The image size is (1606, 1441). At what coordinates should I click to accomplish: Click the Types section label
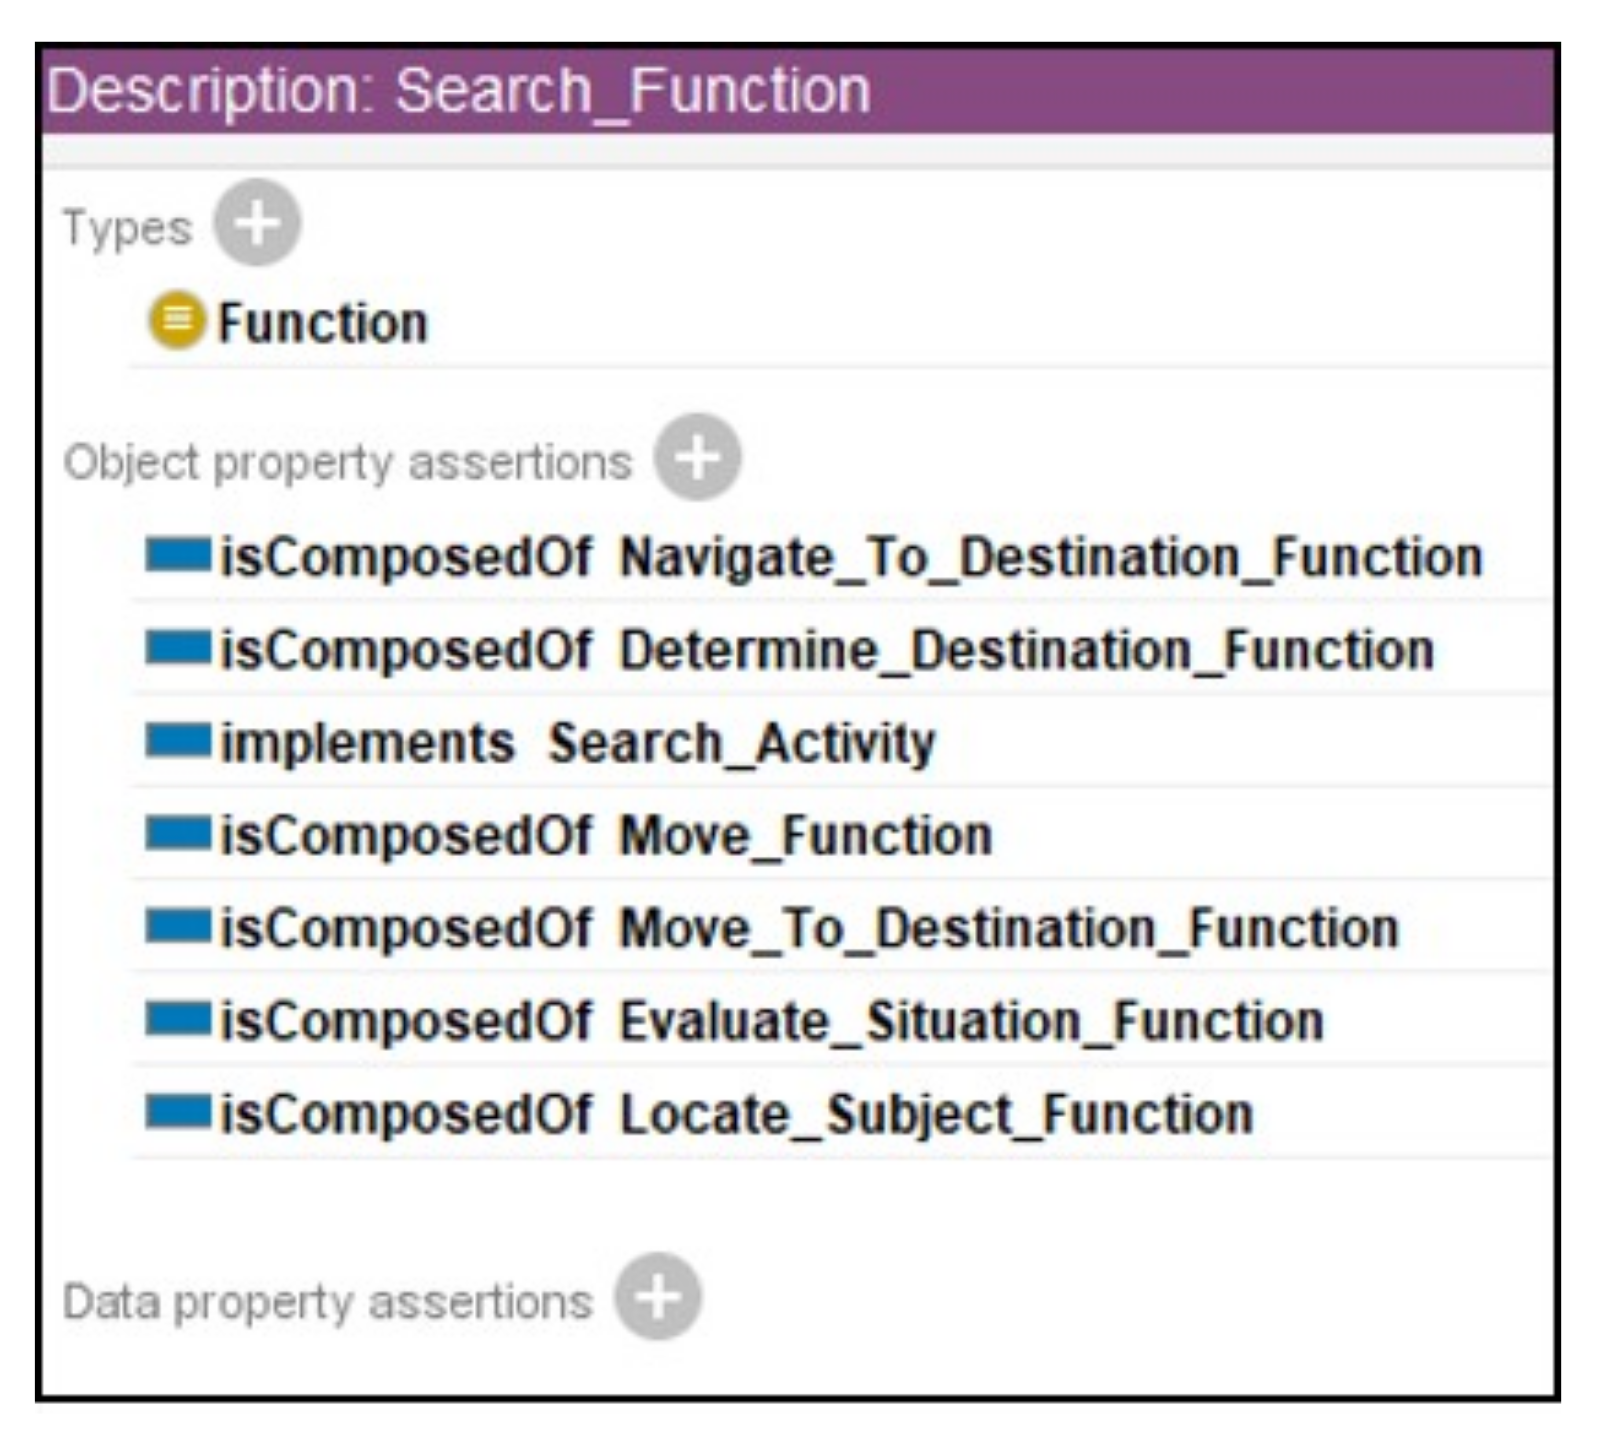pyautogui.click(x=126, y=228)
